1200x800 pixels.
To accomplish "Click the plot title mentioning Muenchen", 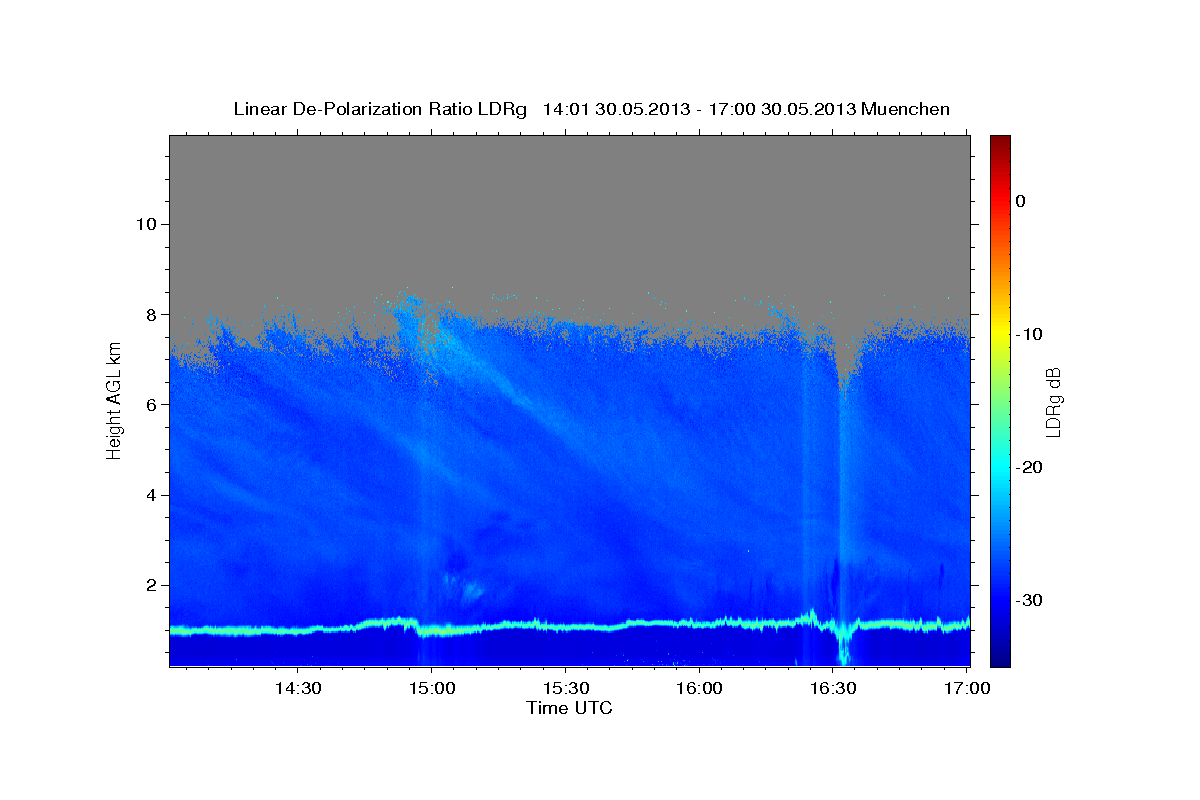I will pos(591,109).
